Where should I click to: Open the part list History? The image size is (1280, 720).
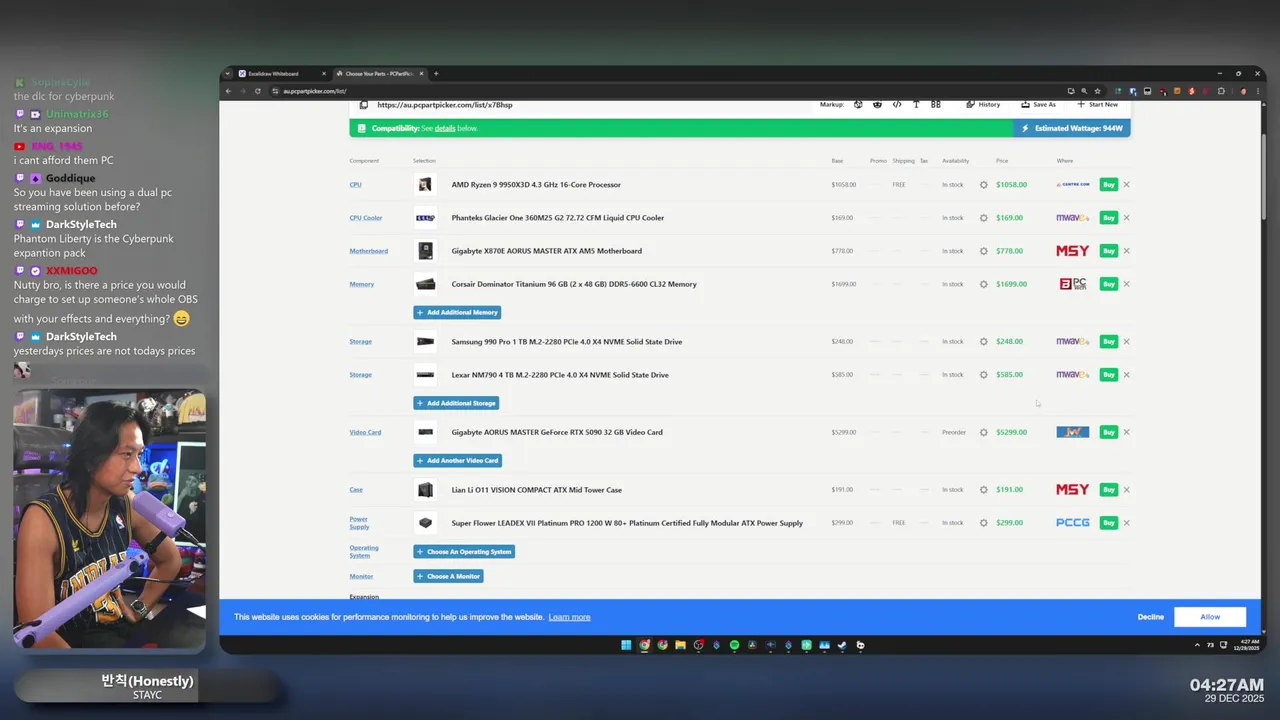983,104
